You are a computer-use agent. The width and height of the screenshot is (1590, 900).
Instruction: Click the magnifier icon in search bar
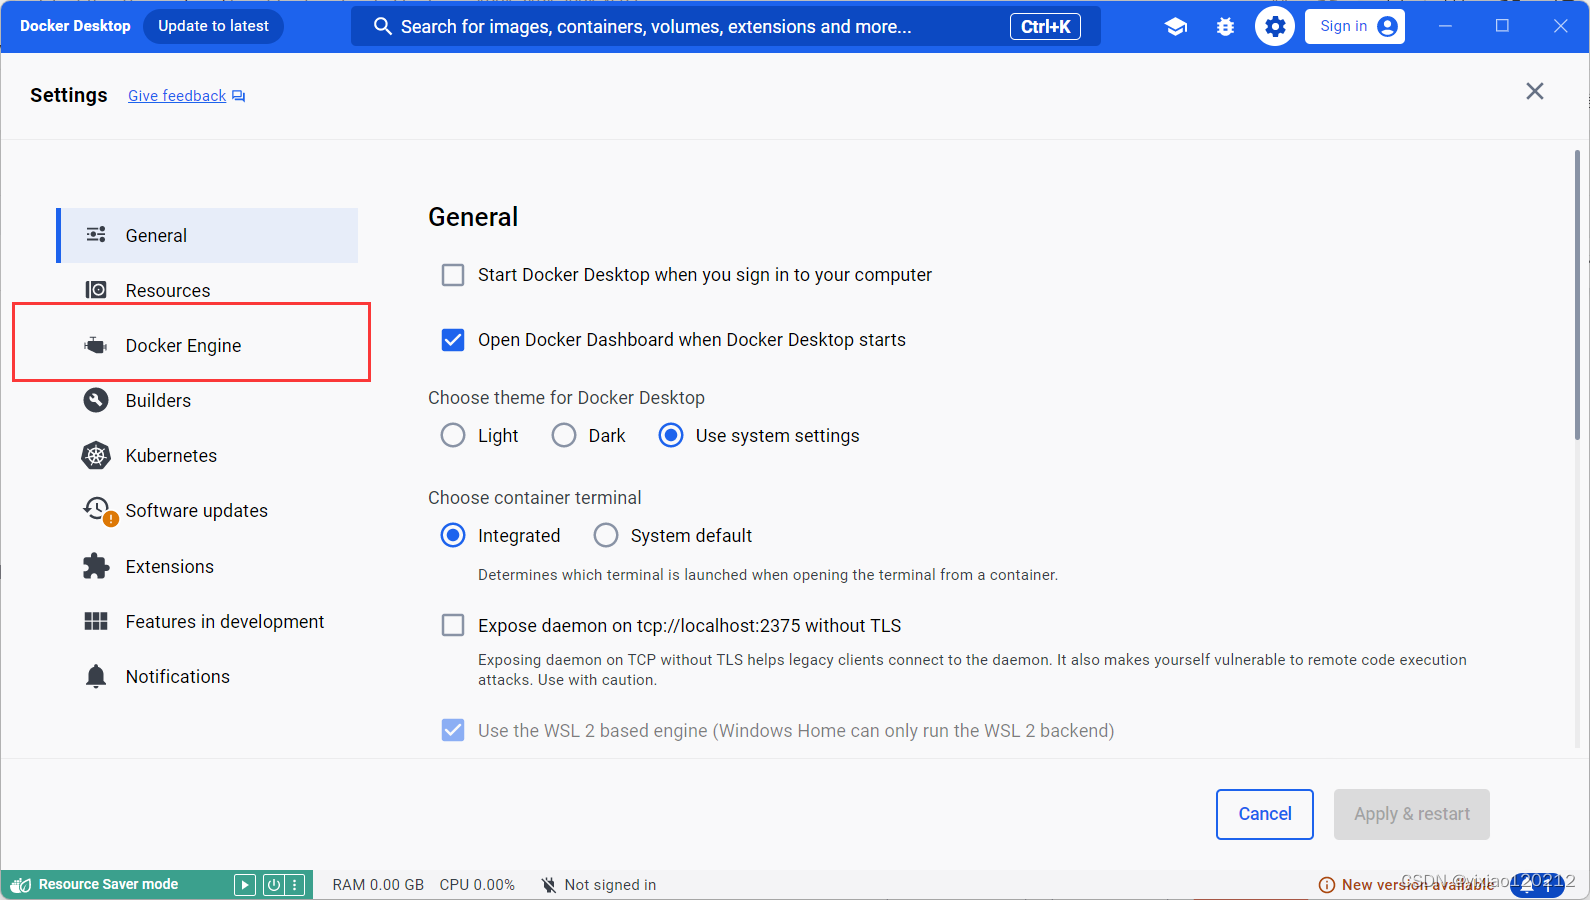pyautogui.click(x=382, y=26)
